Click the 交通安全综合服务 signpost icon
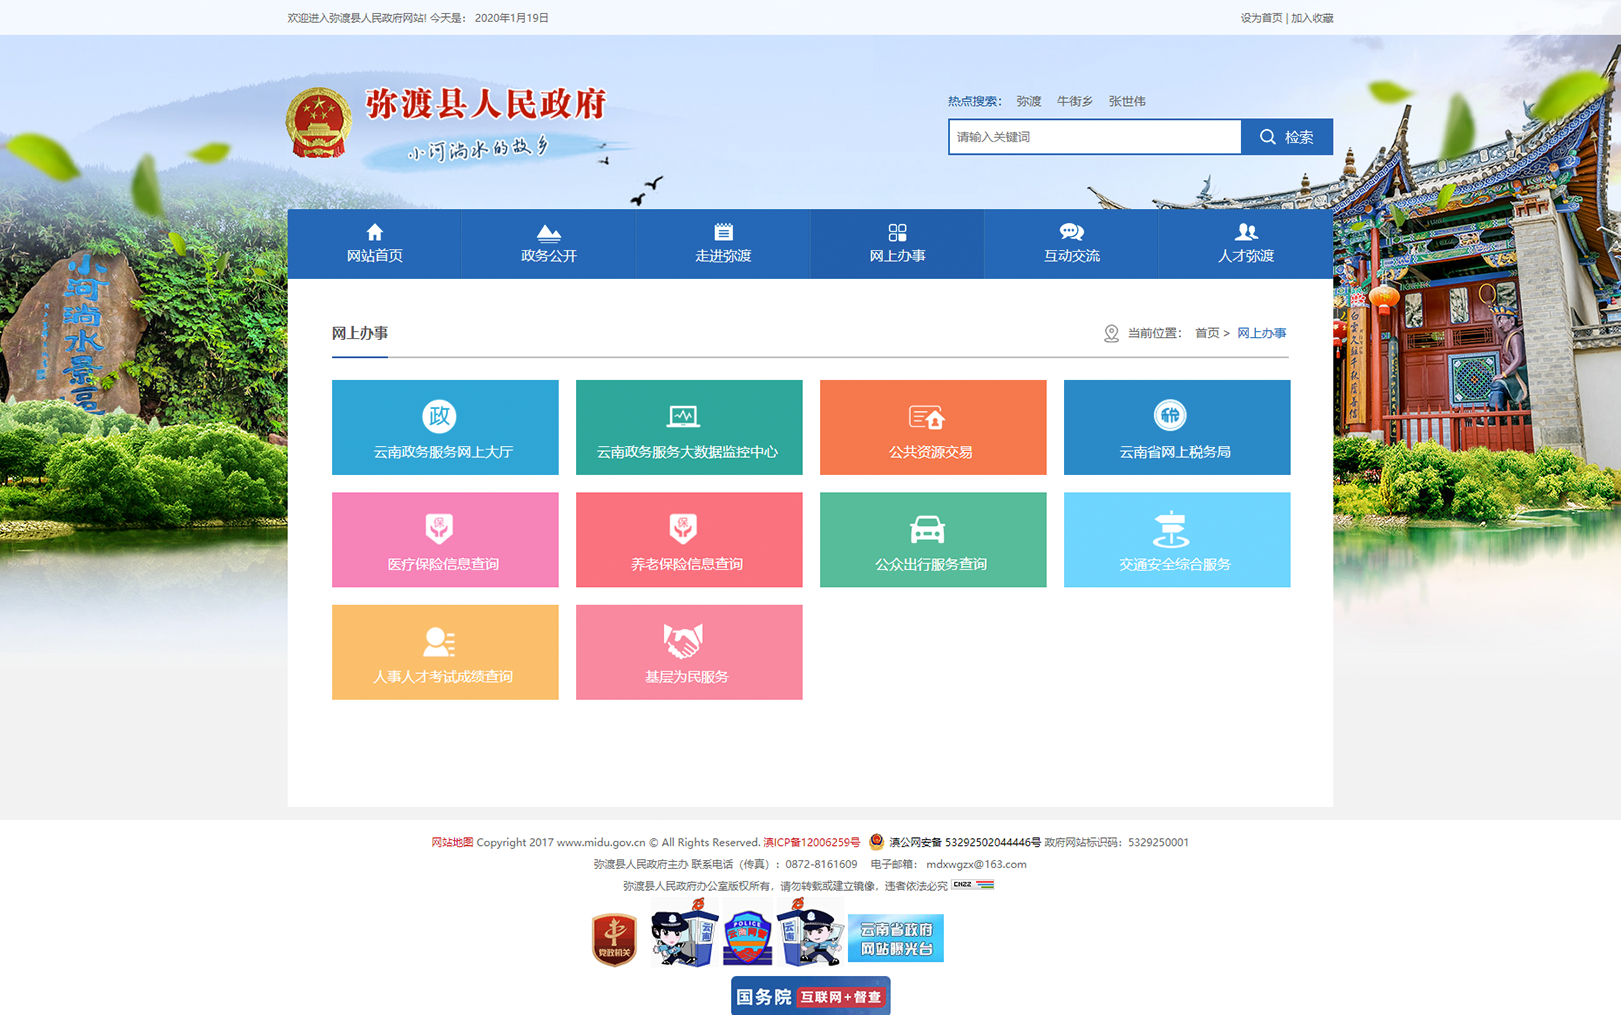The height and width of the screenshot is (1015, 1621). pyautogui.click(x=1169, y=529)
